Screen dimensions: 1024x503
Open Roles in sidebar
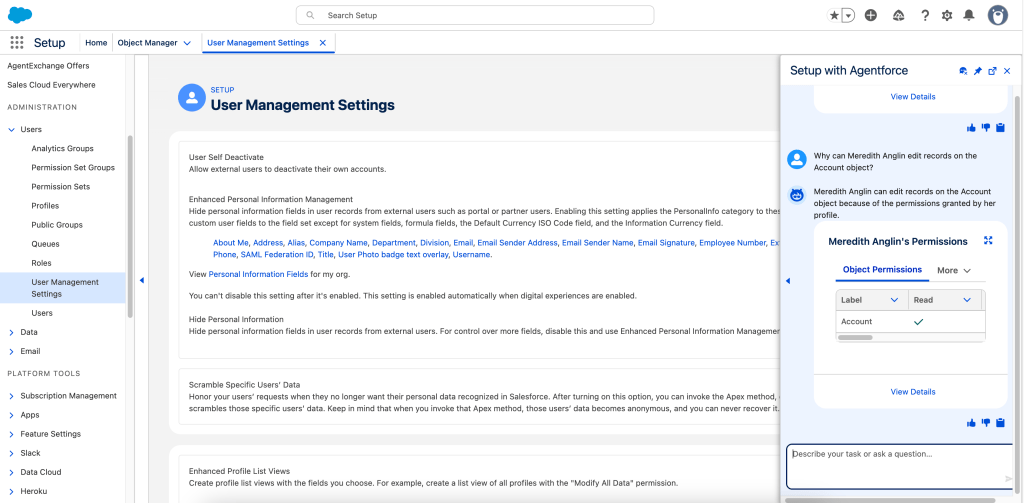pyautogui.click(x=41, y=263)
